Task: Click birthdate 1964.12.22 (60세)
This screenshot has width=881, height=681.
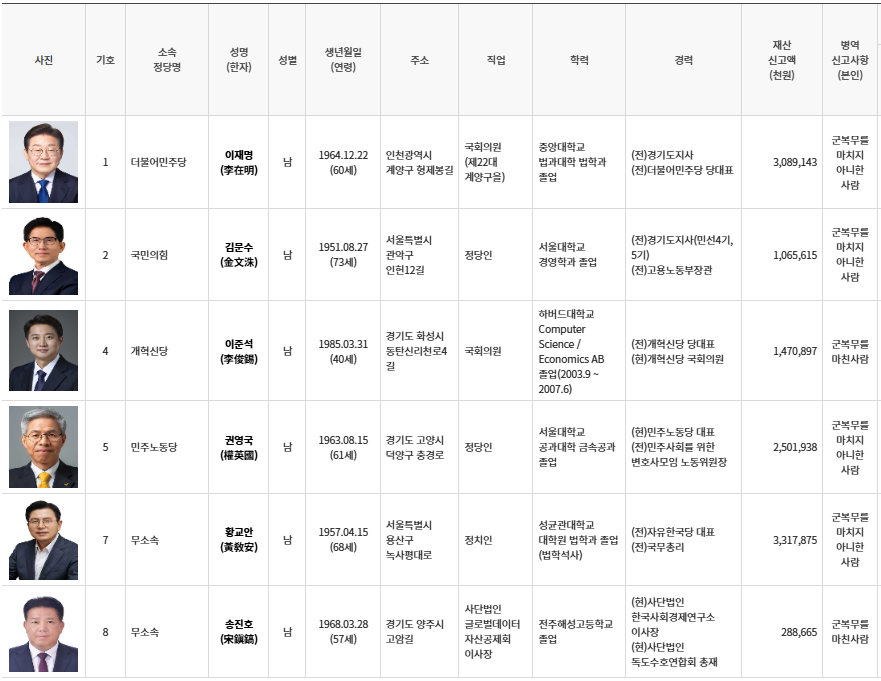Action: click(x=343, y=162)
